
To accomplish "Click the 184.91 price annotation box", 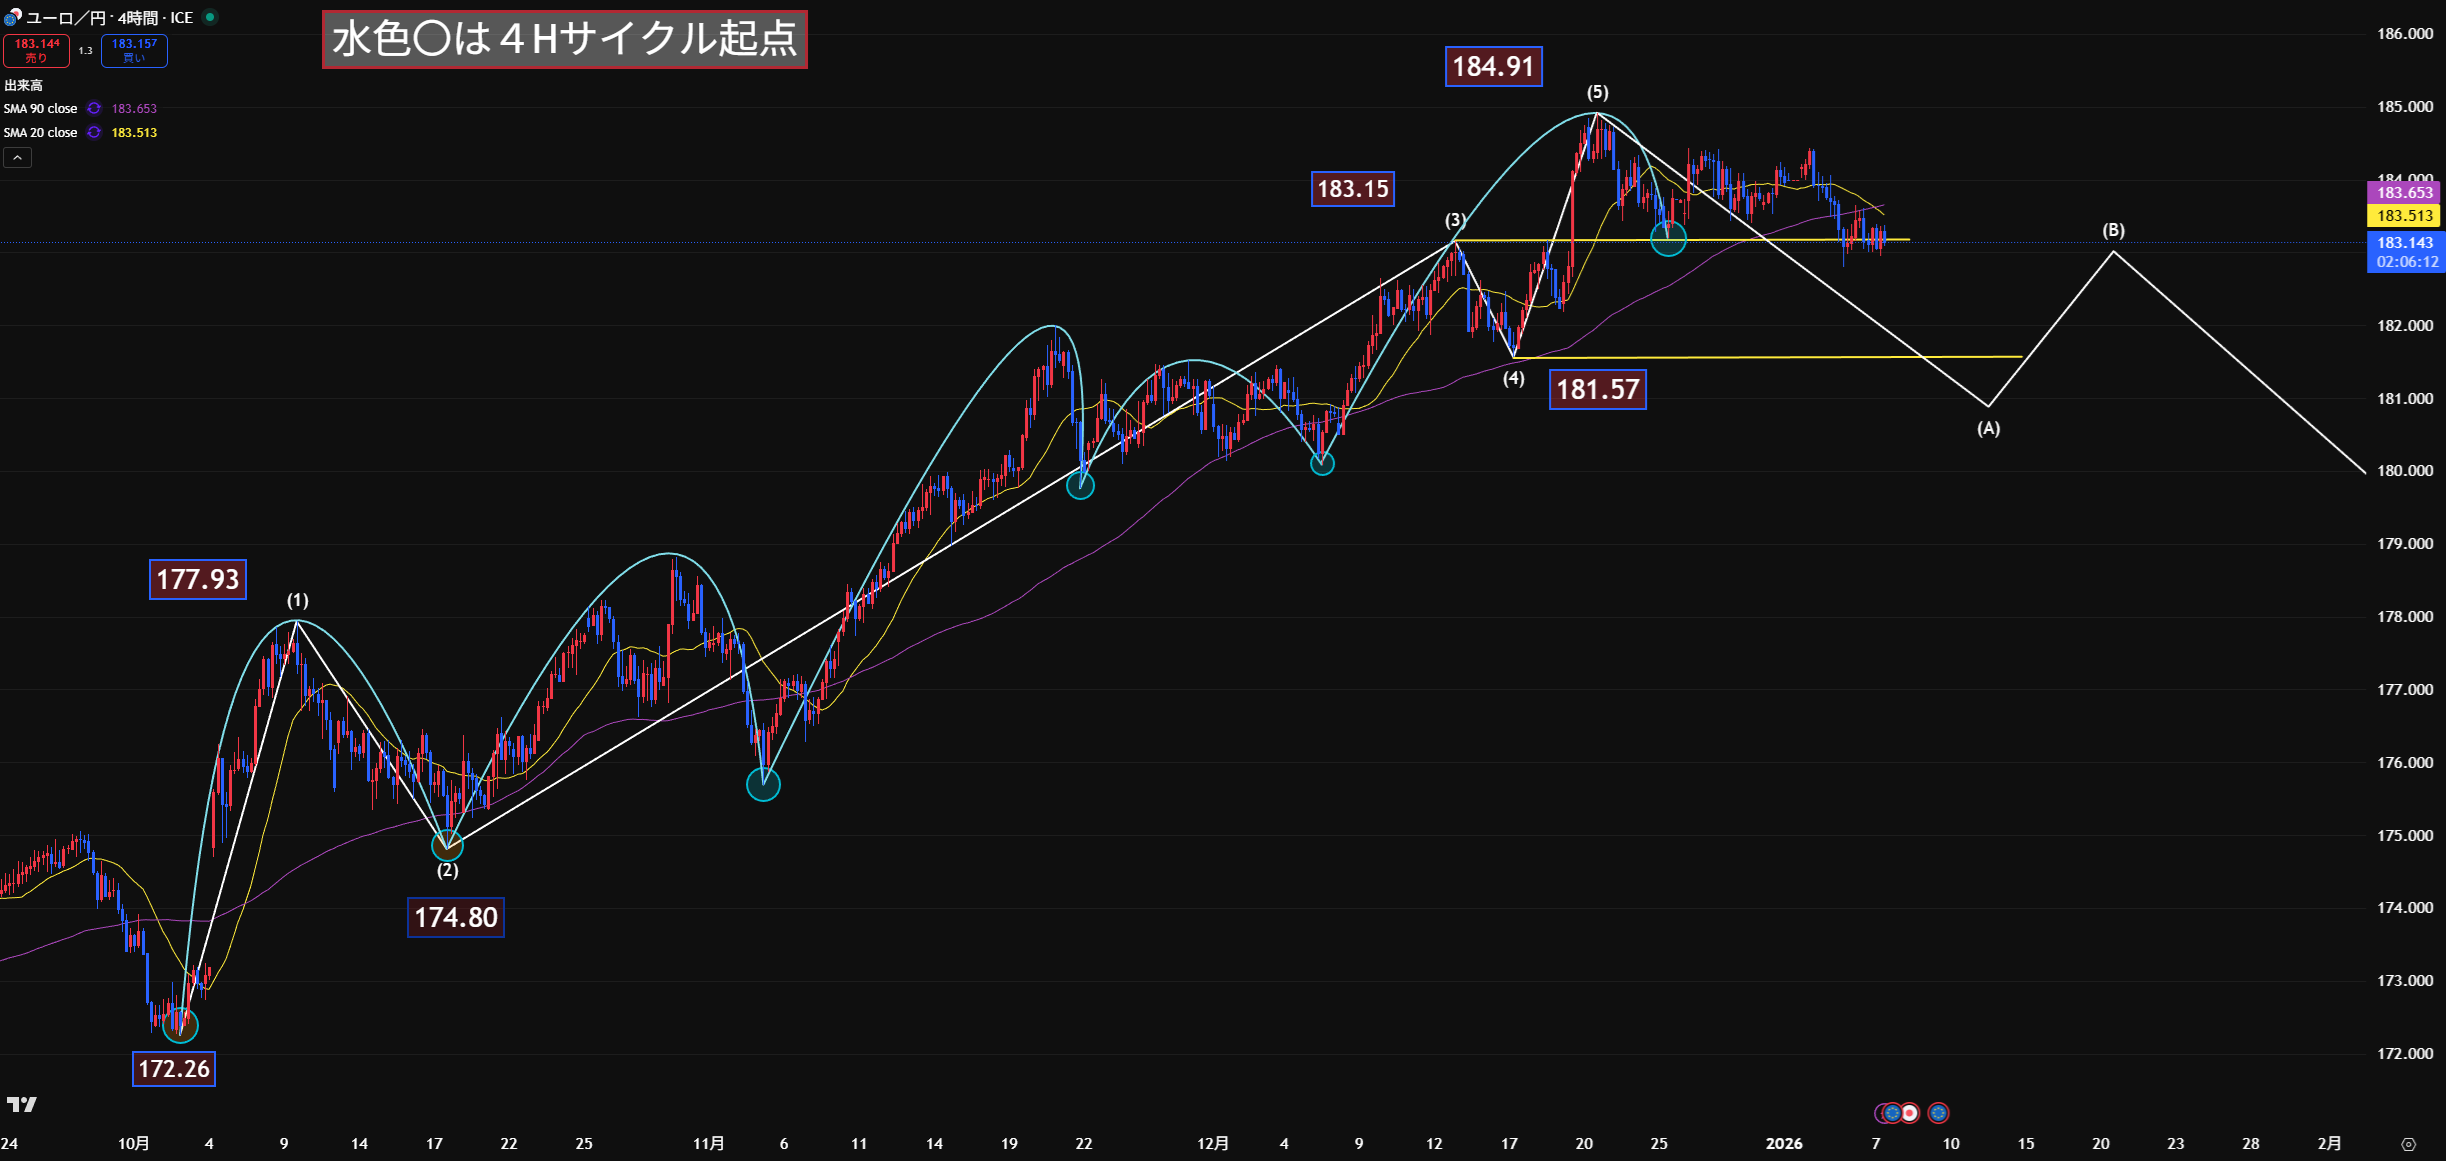I will coord(1493,67).
